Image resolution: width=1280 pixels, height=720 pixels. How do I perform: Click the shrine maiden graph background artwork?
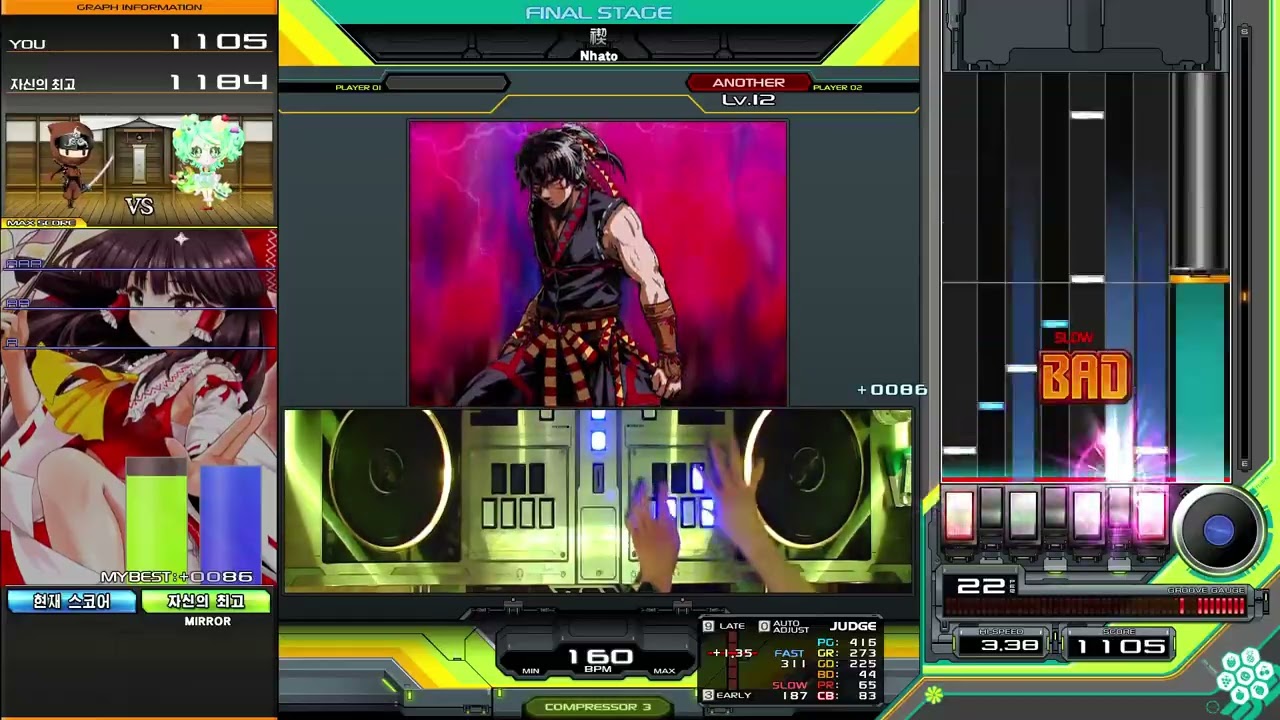point(139,405)
